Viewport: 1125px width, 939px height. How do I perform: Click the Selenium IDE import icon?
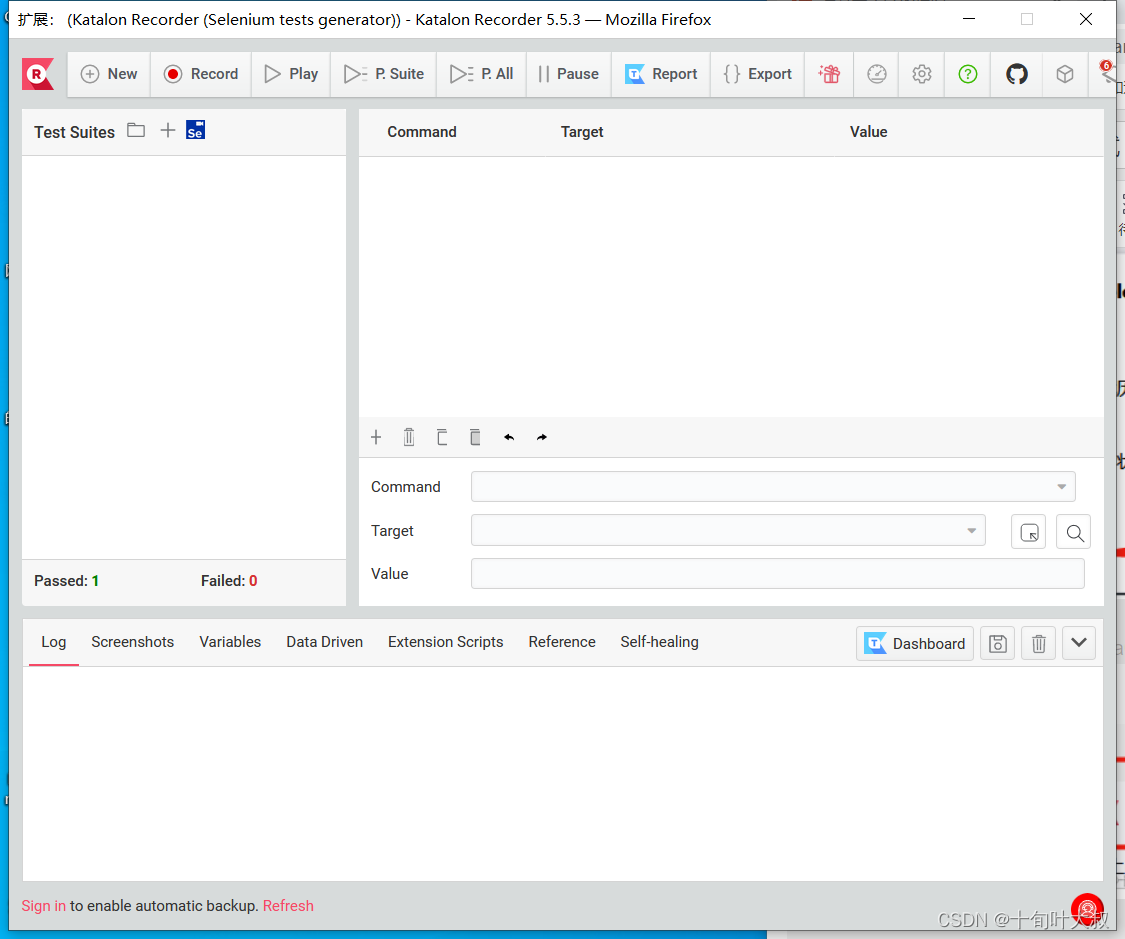pyautogui.click(x=195, y=130)
